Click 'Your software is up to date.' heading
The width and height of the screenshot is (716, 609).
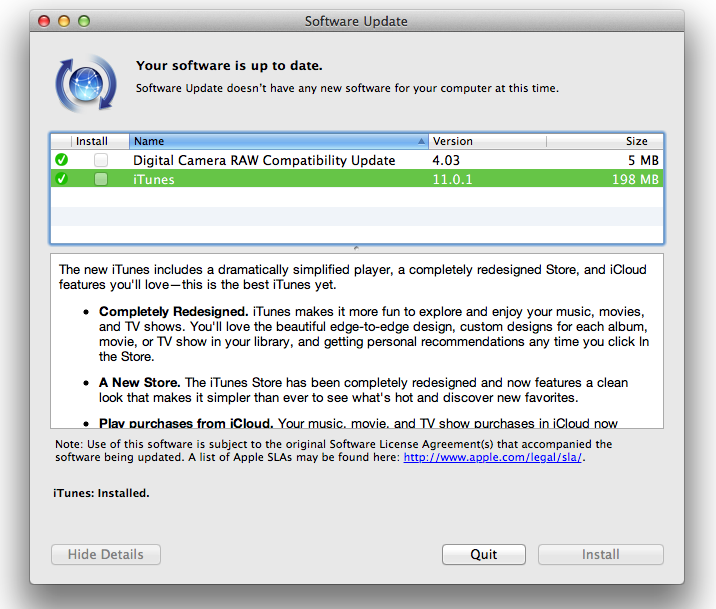coord(229,66)
